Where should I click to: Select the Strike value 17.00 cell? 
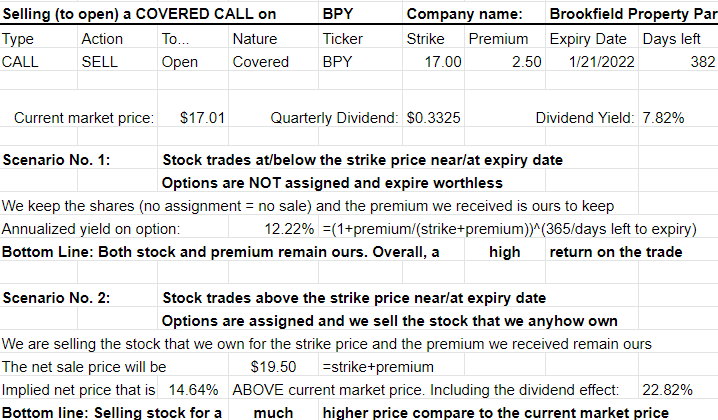[433, 61]
